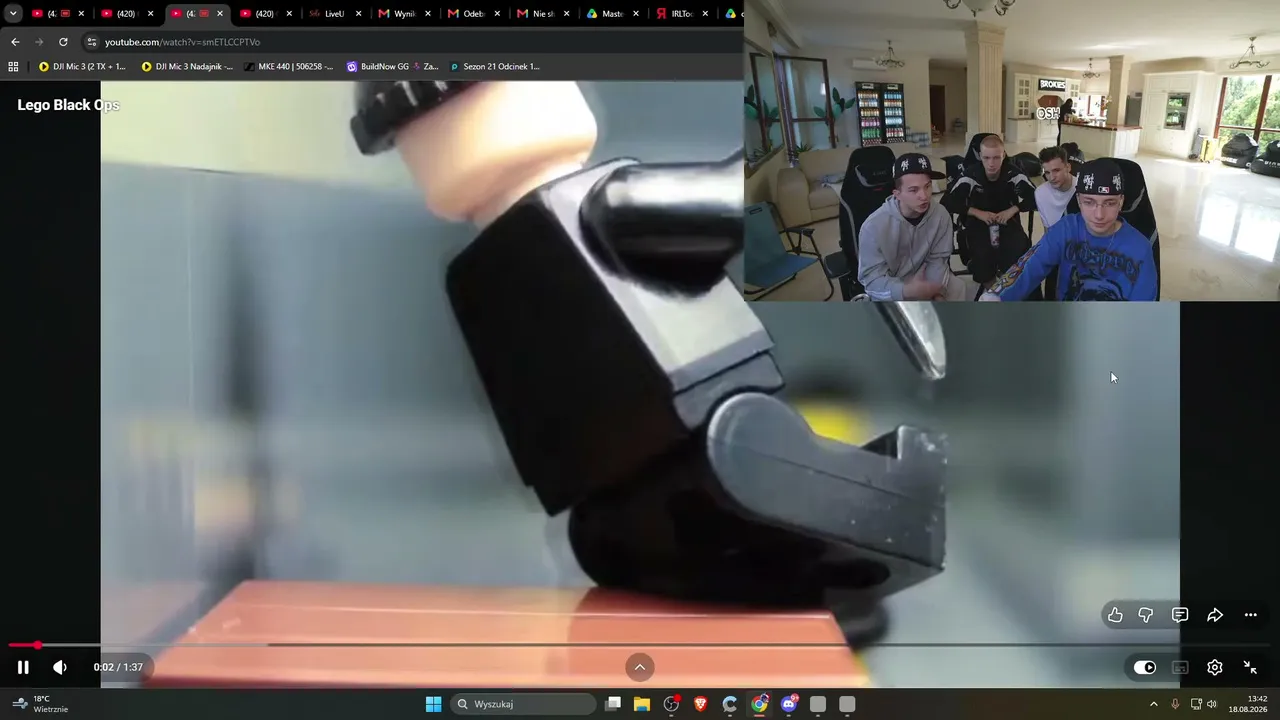1280x720 pixels.
Task: Open the system volume tray icon
Action: 1212,704
